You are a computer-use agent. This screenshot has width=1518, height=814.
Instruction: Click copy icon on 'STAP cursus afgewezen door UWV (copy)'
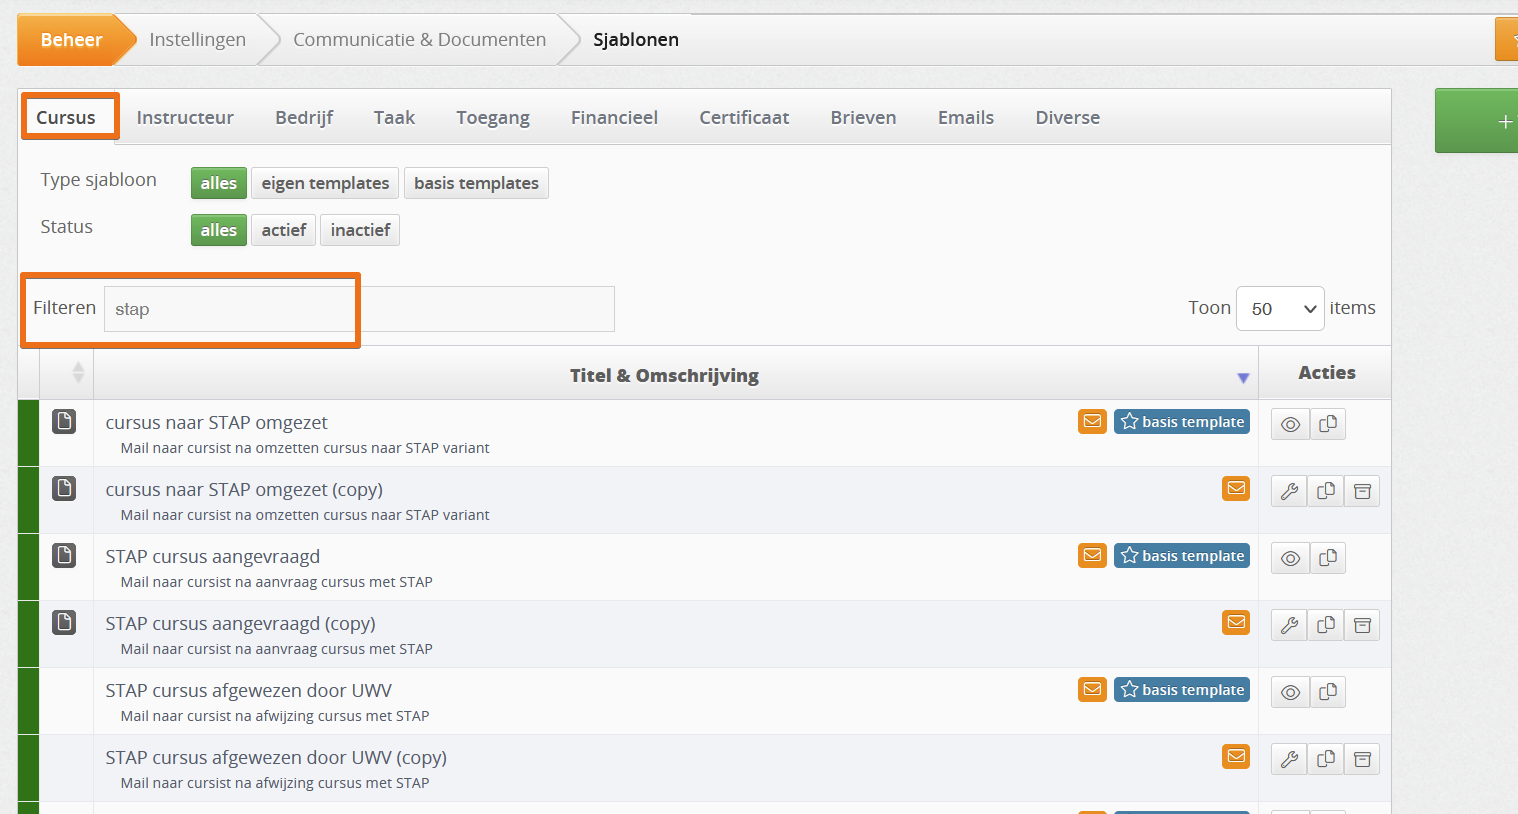(1326, 759)
